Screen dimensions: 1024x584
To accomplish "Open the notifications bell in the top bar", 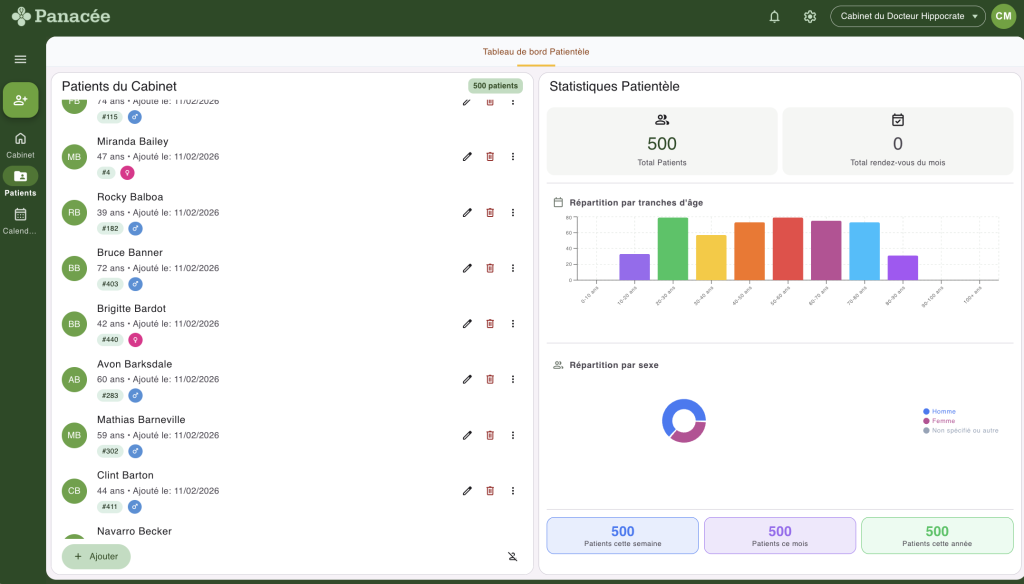I will (774, 16).
